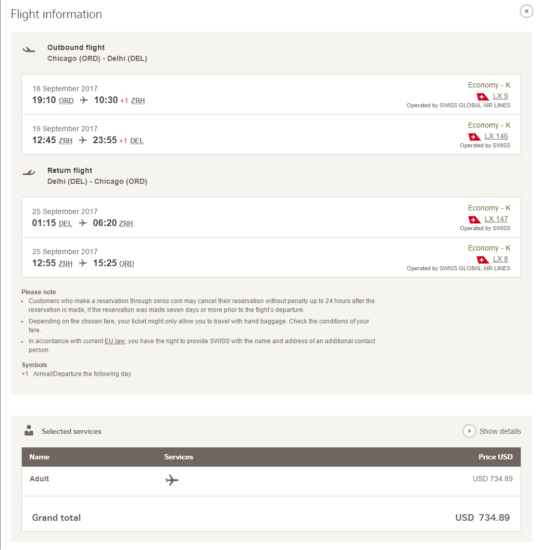This screenshot has width=541, height=550.
Task: Click the airplane icon in Adult services row
Action: [172, 480]
